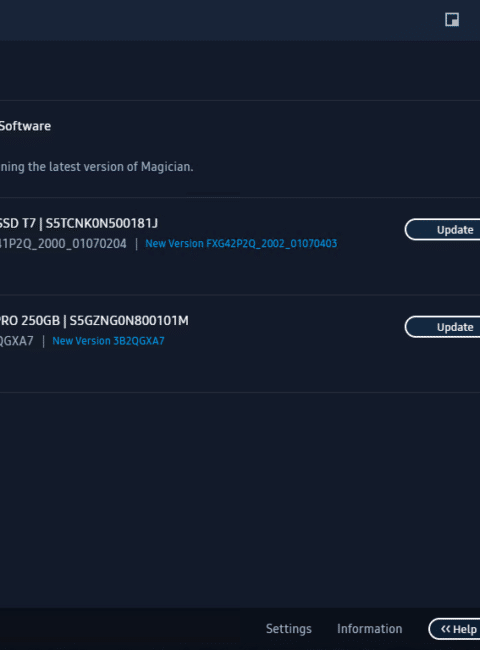The width and height of the screenshot is (480, 650).
Task: Click the double-chevron icon beside Help
Action: (445, 629)
